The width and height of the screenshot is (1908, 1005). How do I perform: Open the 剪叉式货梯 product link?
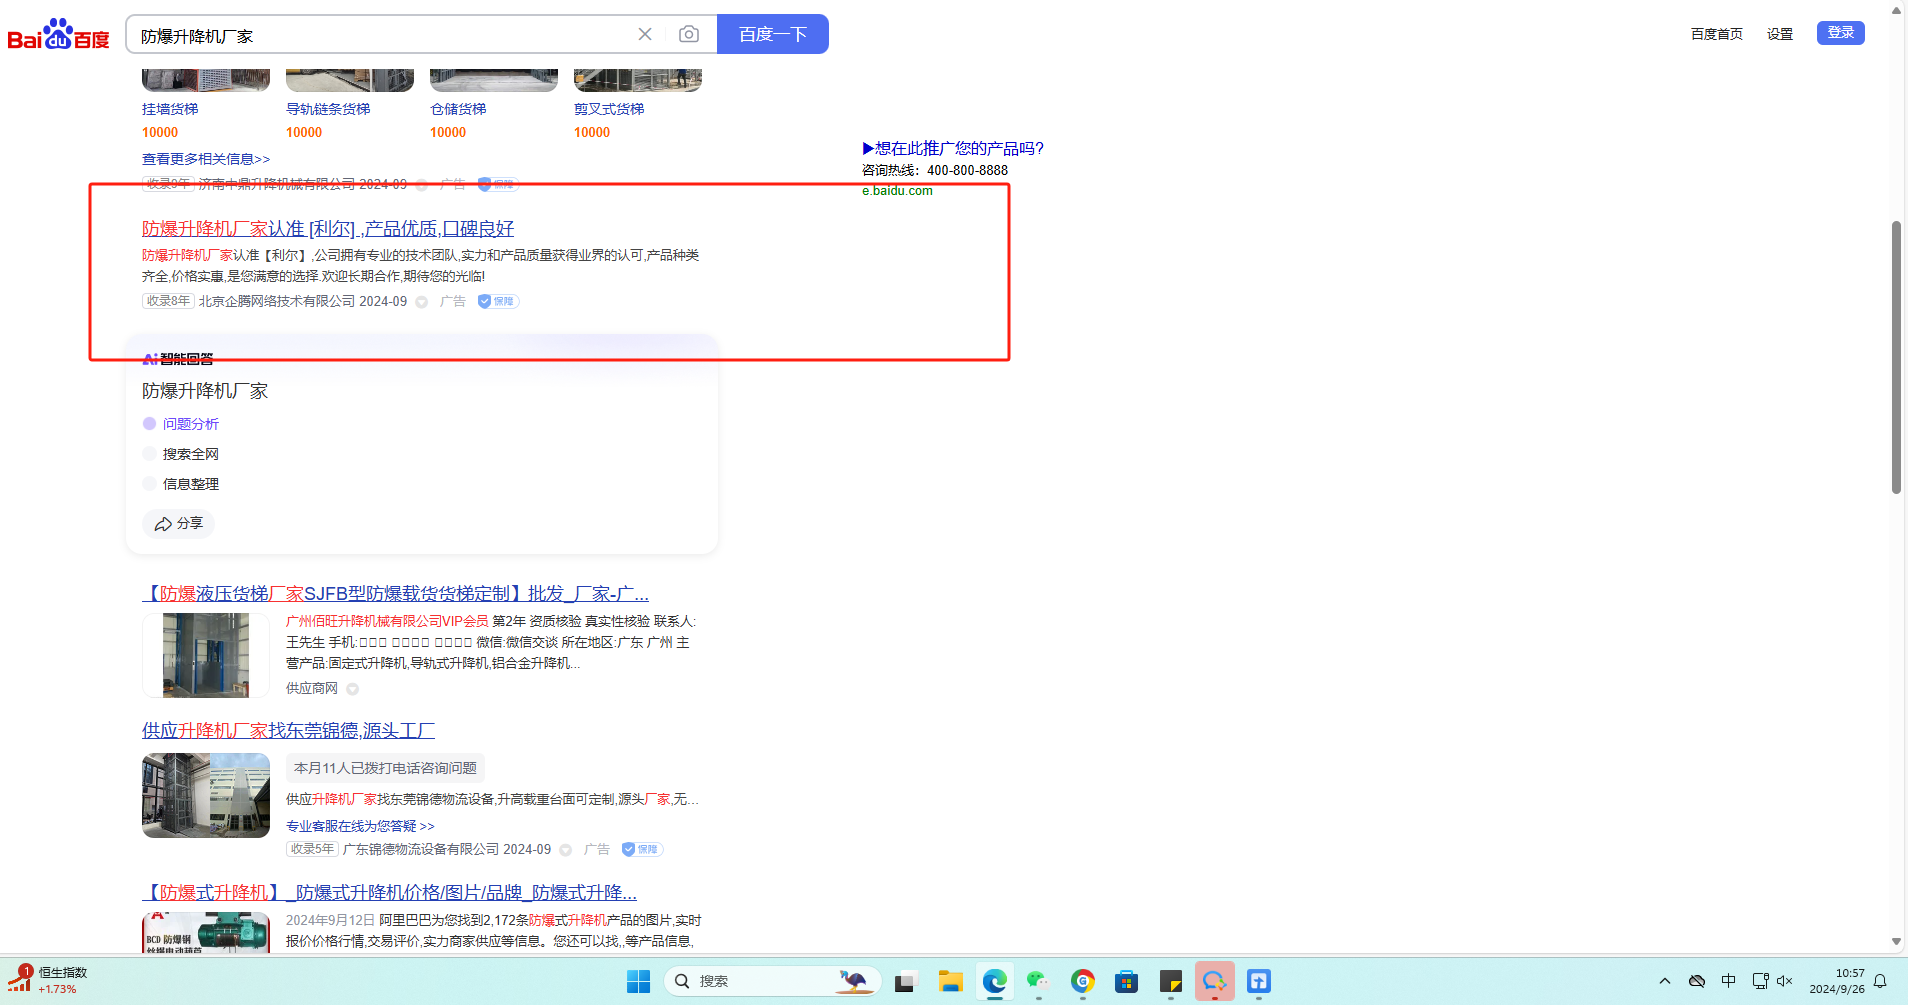(609, 109)
